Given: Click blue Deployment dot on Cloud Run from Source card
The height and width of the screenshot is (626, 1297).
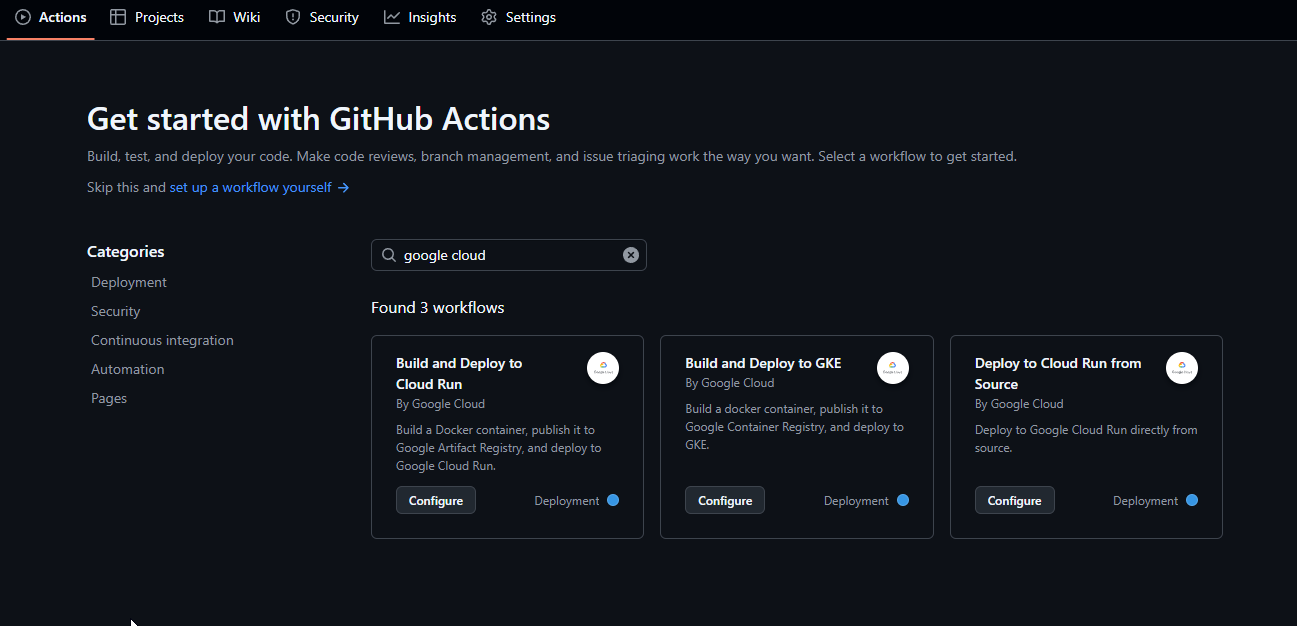Looking at the screenshot, I should (x=1192, y=500).
